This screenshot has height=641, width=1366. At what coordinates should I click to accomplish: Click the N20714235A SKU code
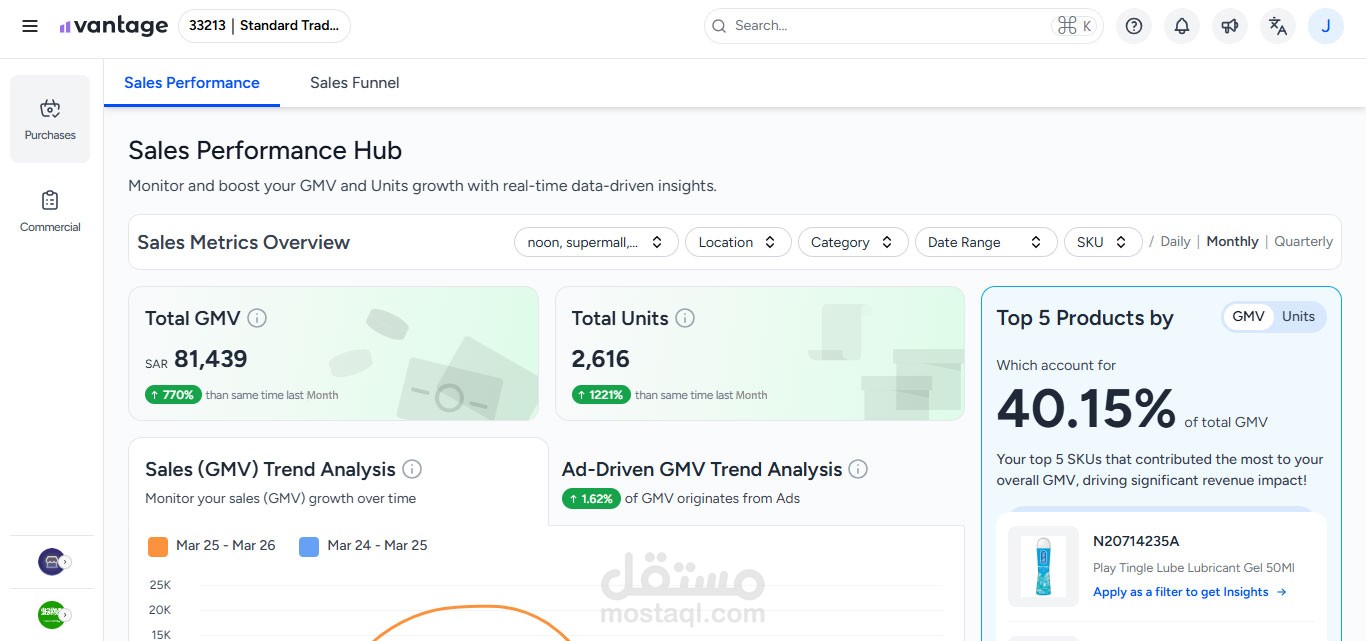click(1136, 542)
